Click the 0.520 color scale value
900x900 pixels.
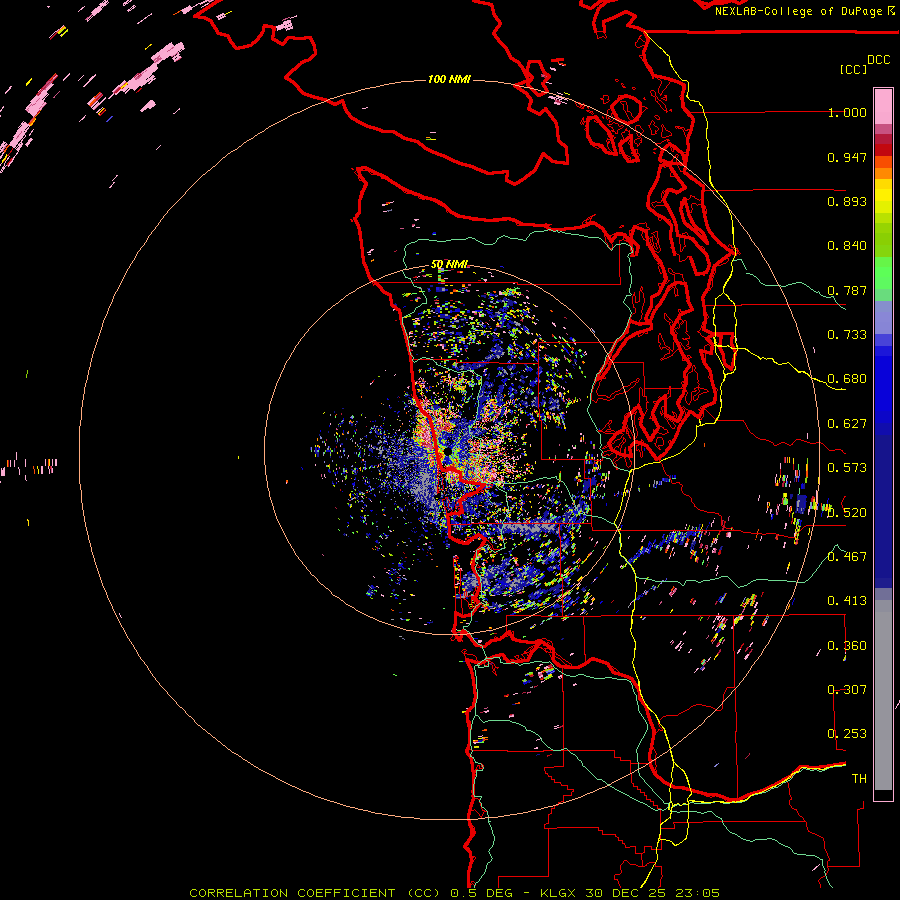(x=847, y=513)
